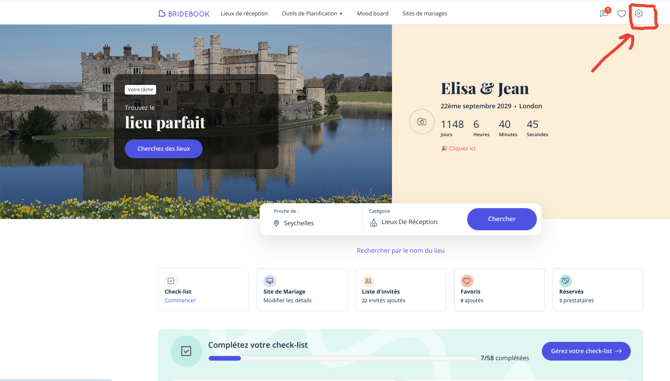Add a photo with the camera icon
The image size is (670, 381).
pyautogui.click(x=422, y=122)
